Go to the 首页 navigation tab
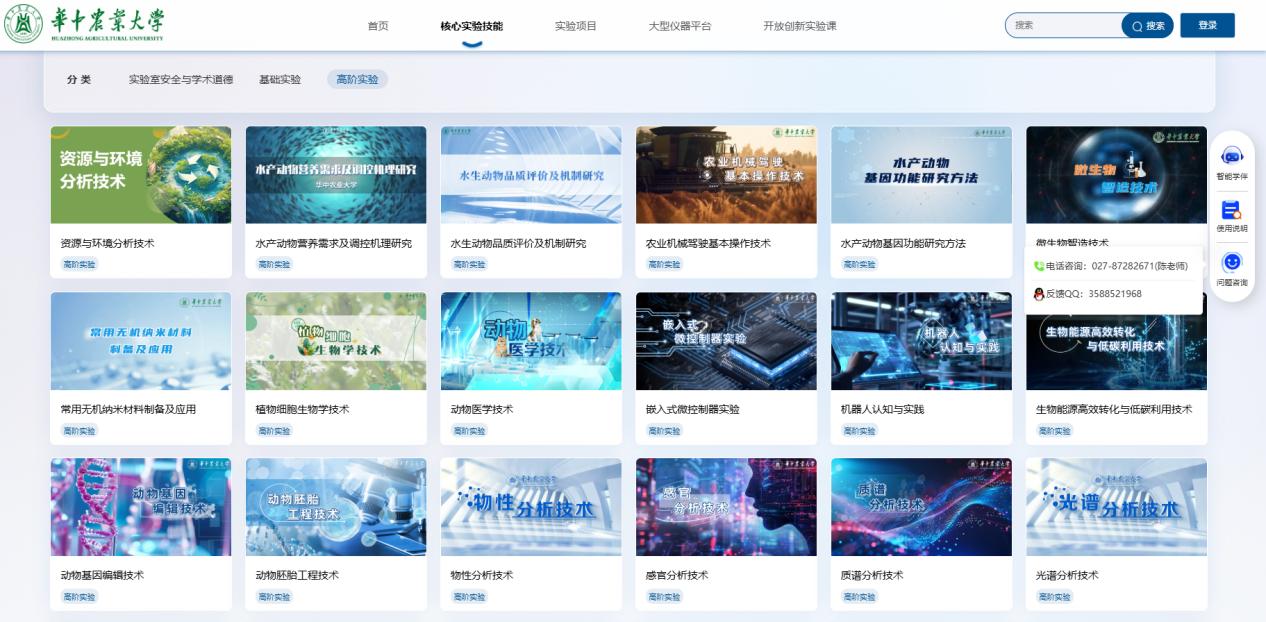 pos(378,26)
